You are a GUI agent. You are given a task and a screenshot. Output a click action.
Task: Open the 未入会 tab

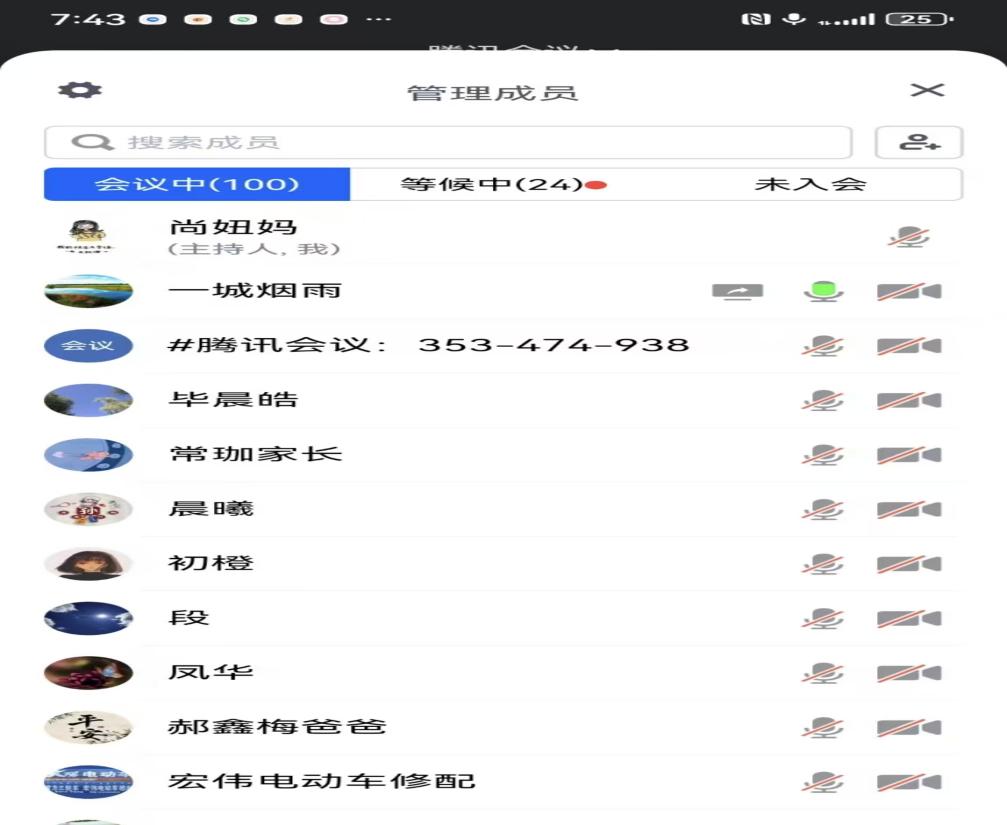click(x=810, y=184)
